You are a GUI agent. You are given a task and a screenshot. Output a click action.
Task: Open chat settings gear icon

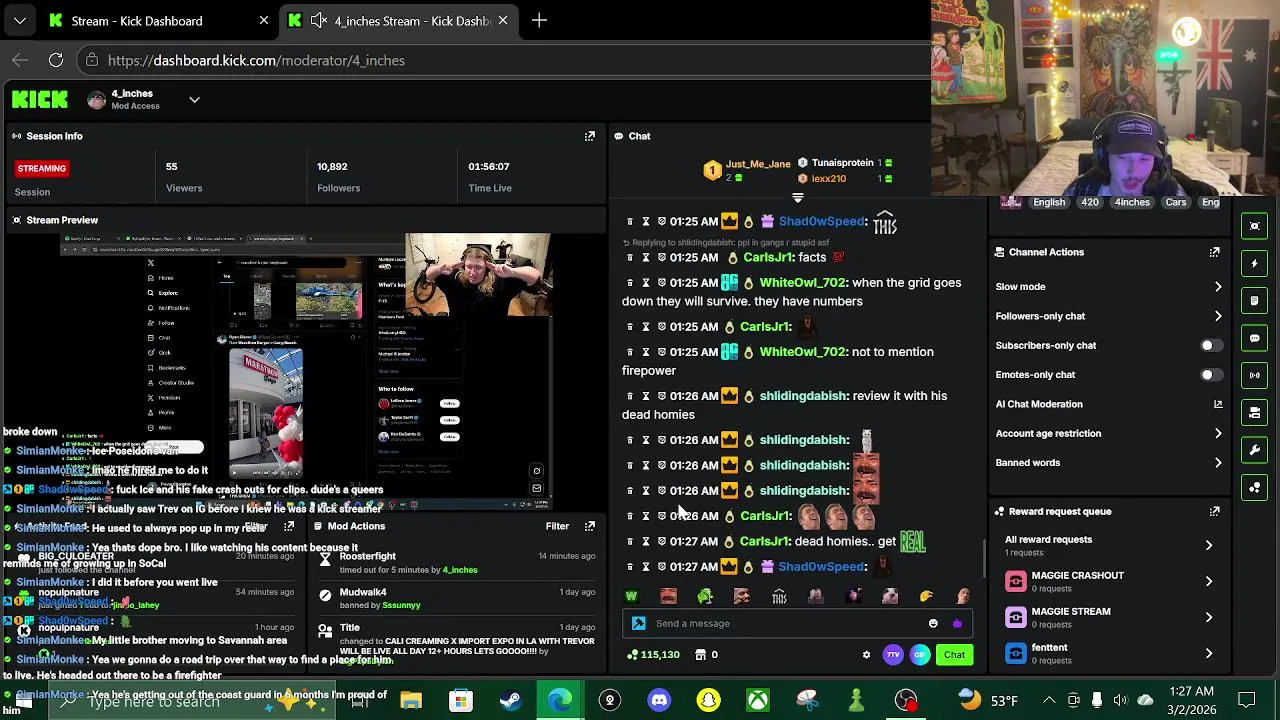866,655
